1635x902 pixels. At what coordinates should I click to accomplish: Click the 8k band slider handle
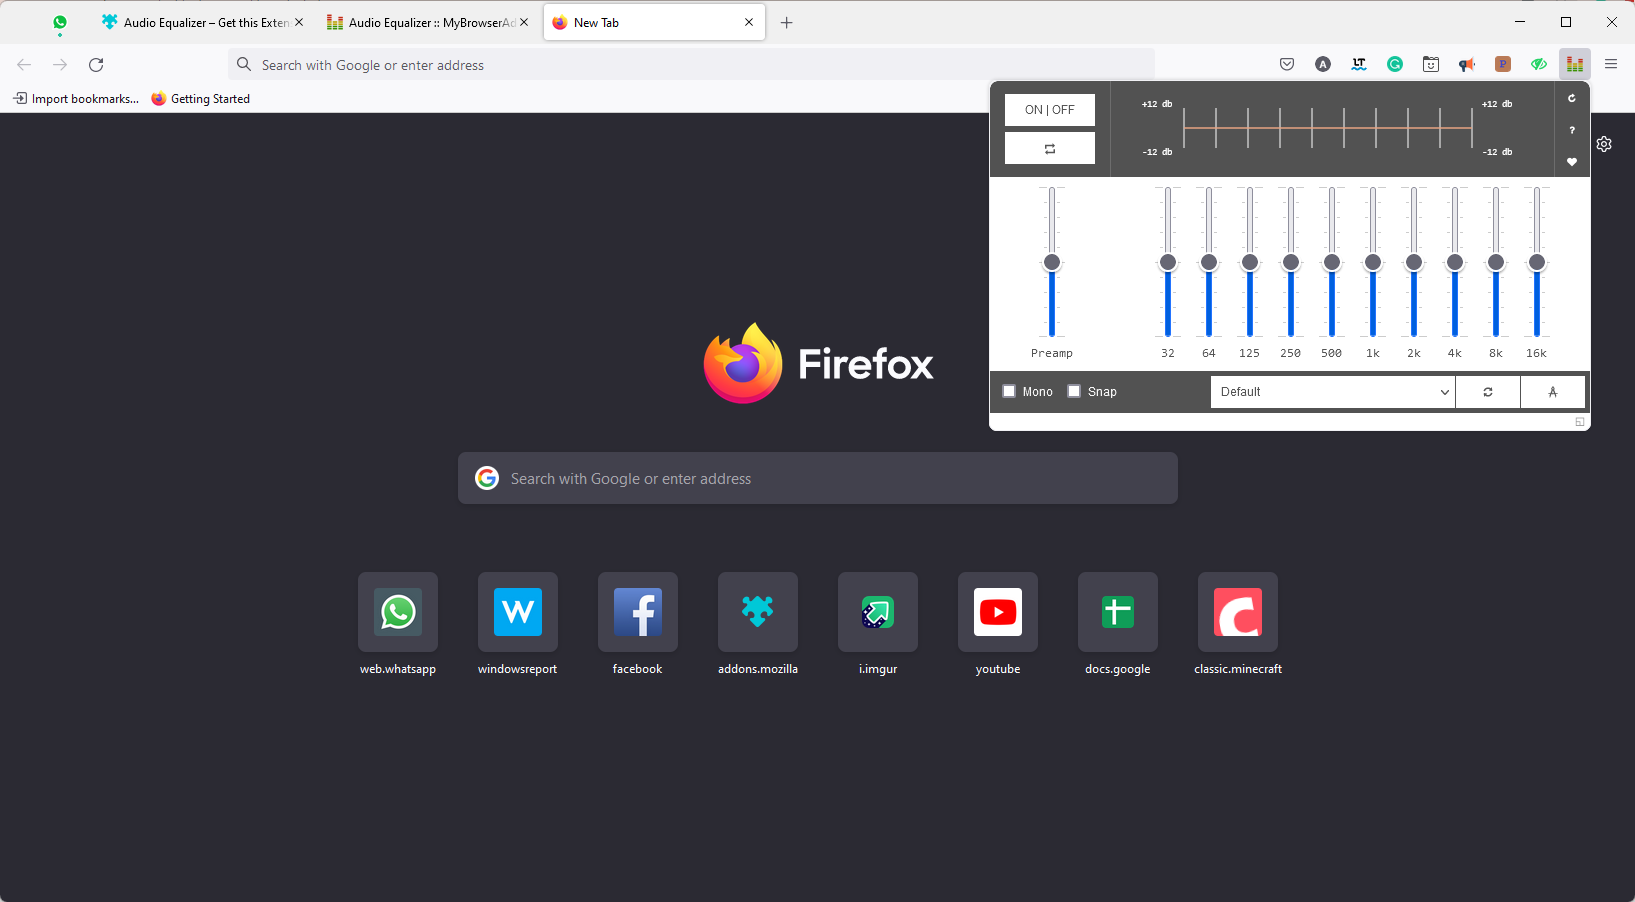(1496, 262)
